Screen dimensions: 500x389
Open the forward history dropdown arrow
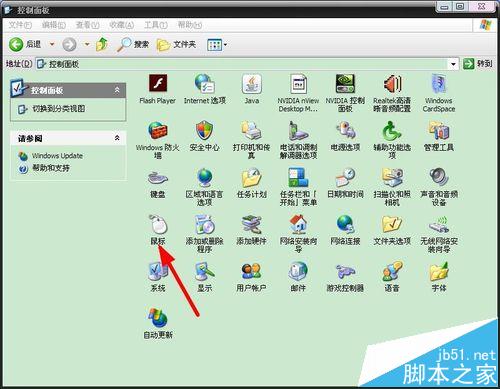coord(87,44)
